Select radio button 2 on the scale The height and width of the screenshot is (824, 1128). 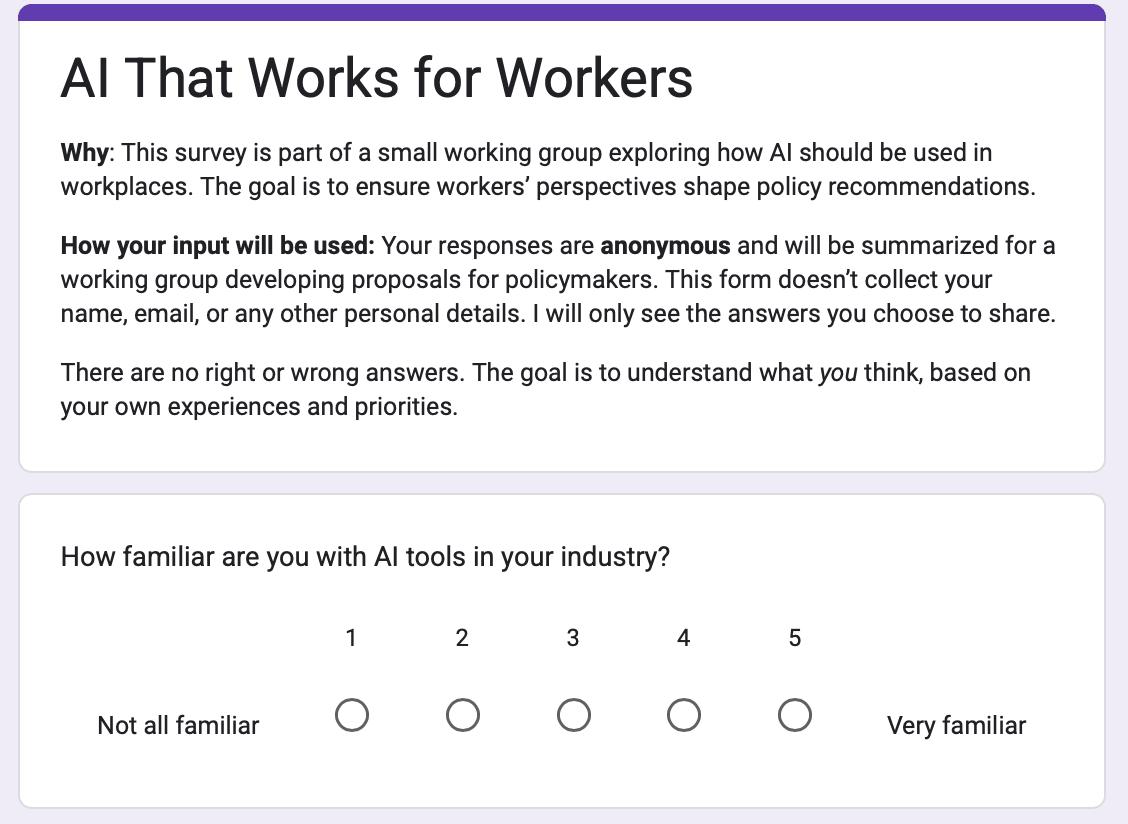coord(463,715)
